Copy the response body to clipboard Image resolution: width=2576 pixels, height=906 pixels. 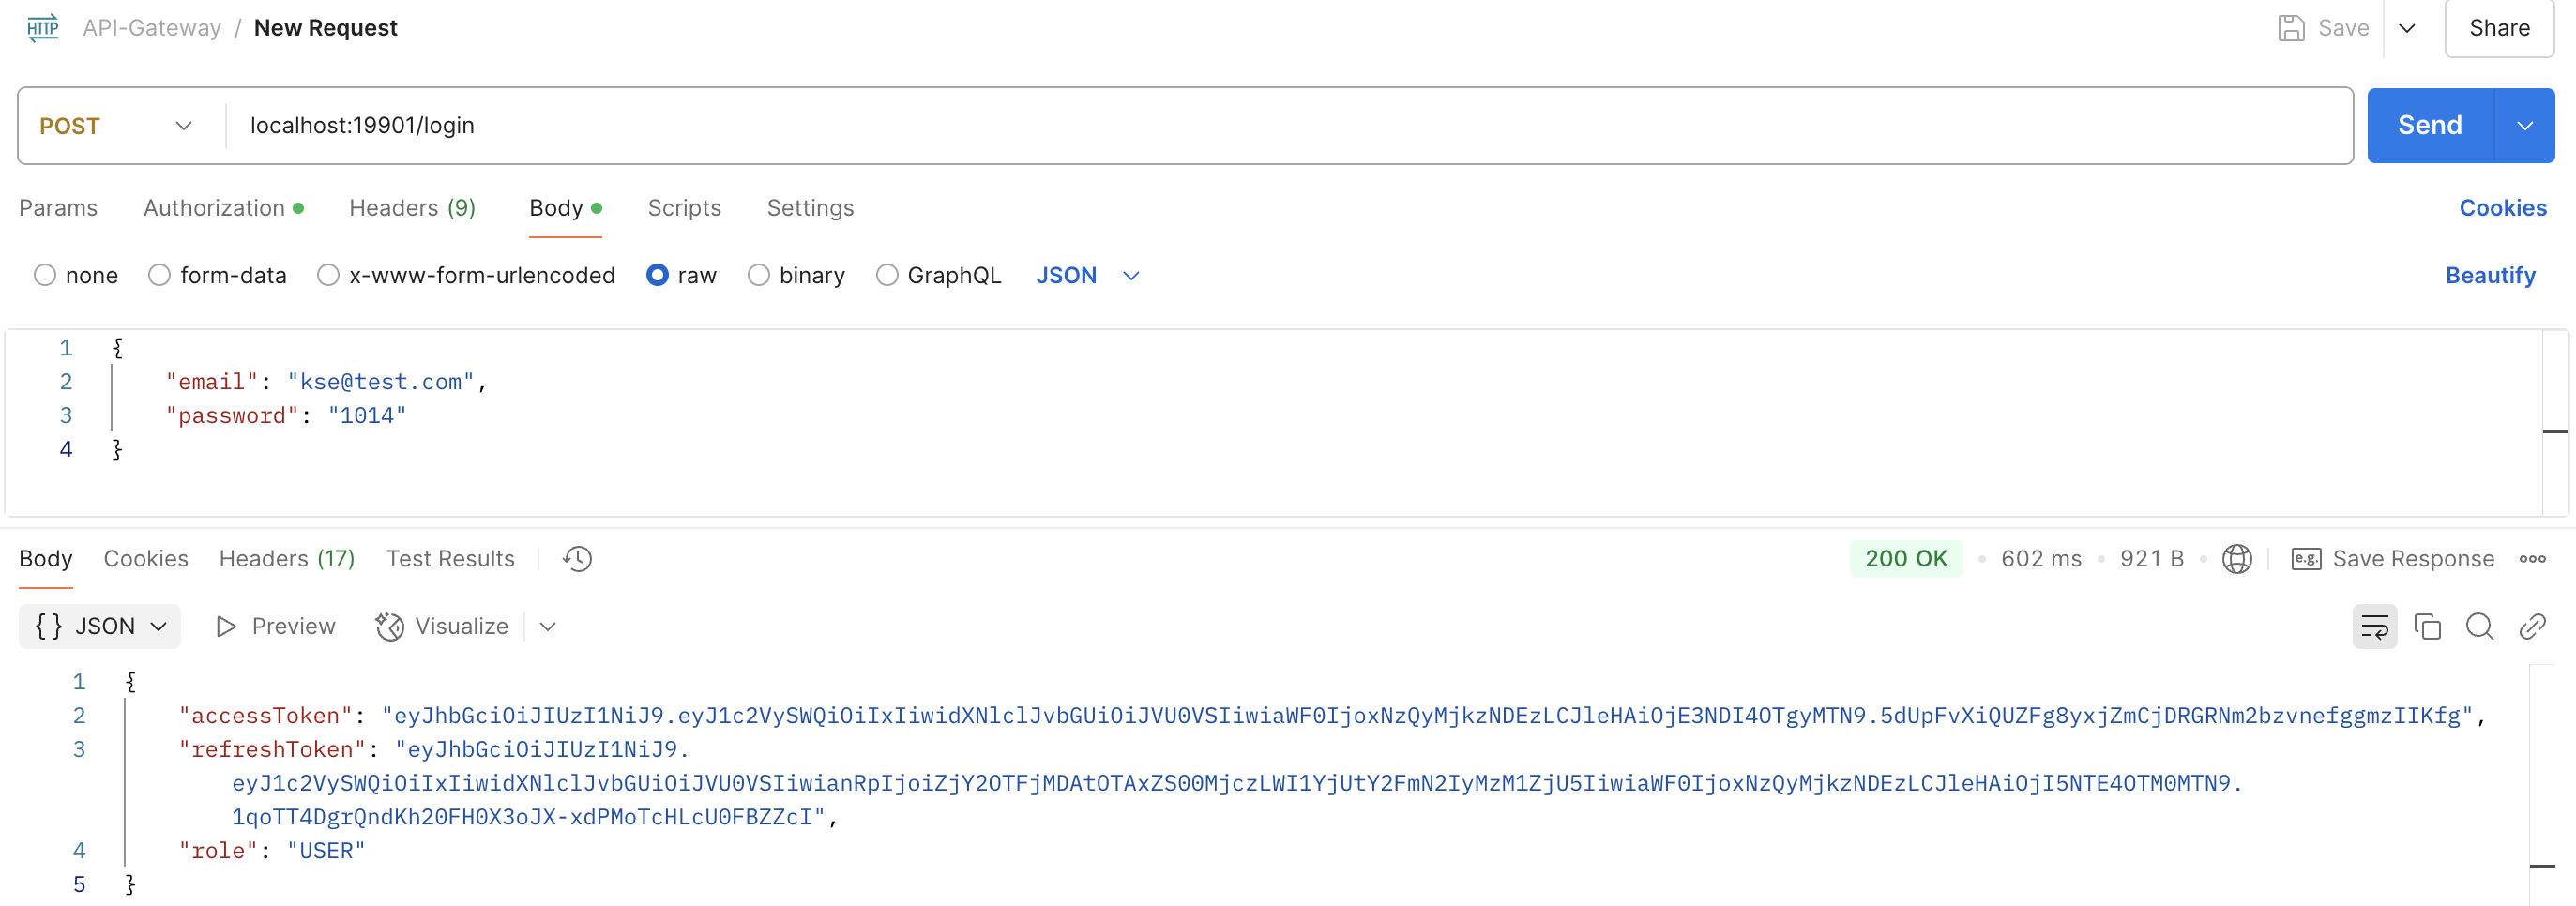click(2427, 627)
